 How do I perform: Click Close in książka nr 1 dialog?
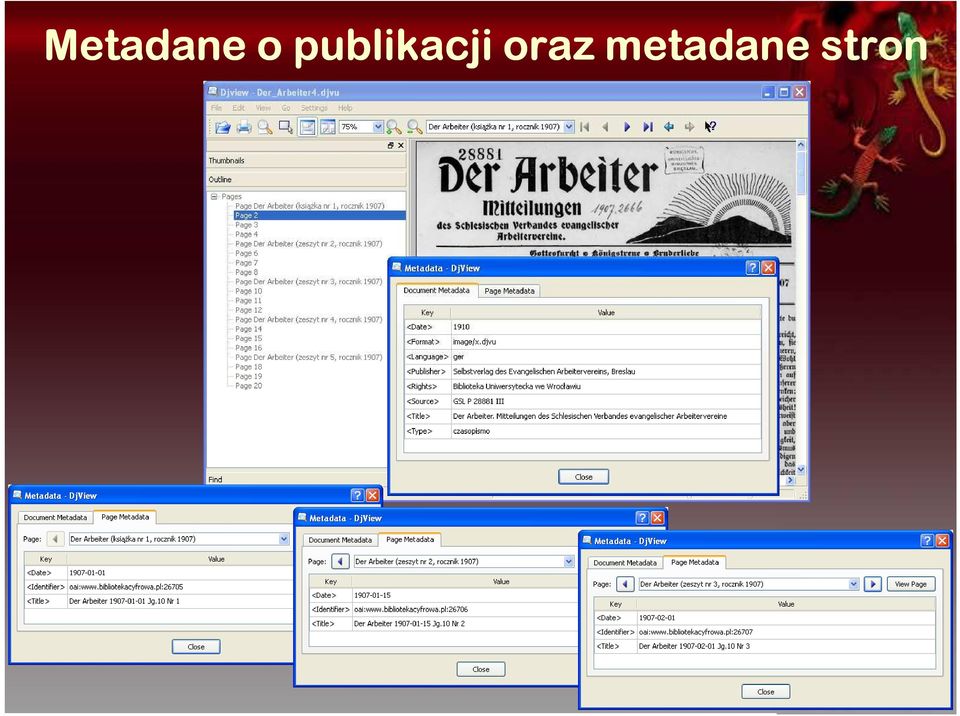point(196,646)
